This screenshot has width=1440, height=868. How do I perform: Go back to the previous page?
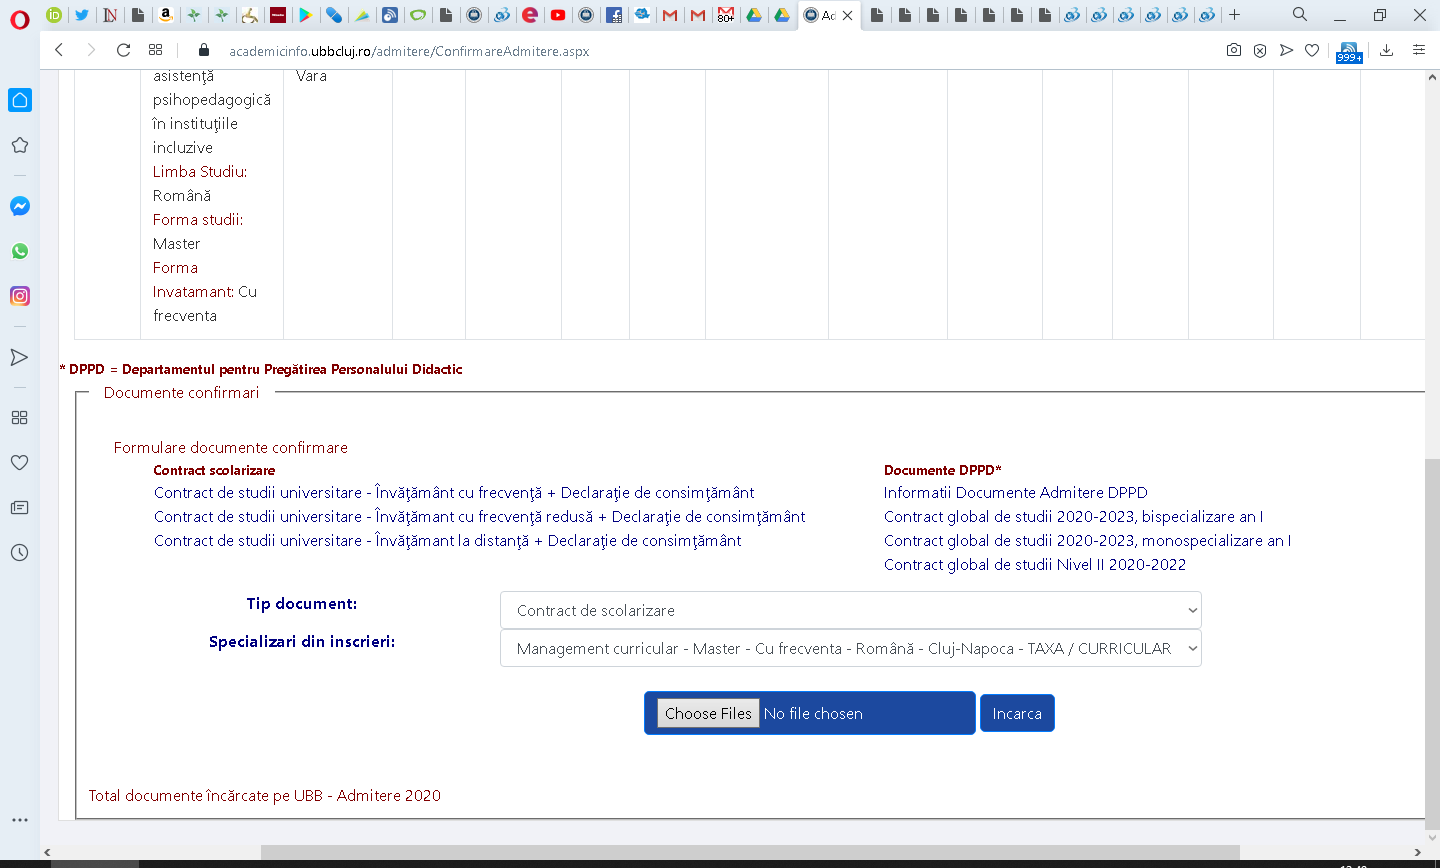pos(59,50)
